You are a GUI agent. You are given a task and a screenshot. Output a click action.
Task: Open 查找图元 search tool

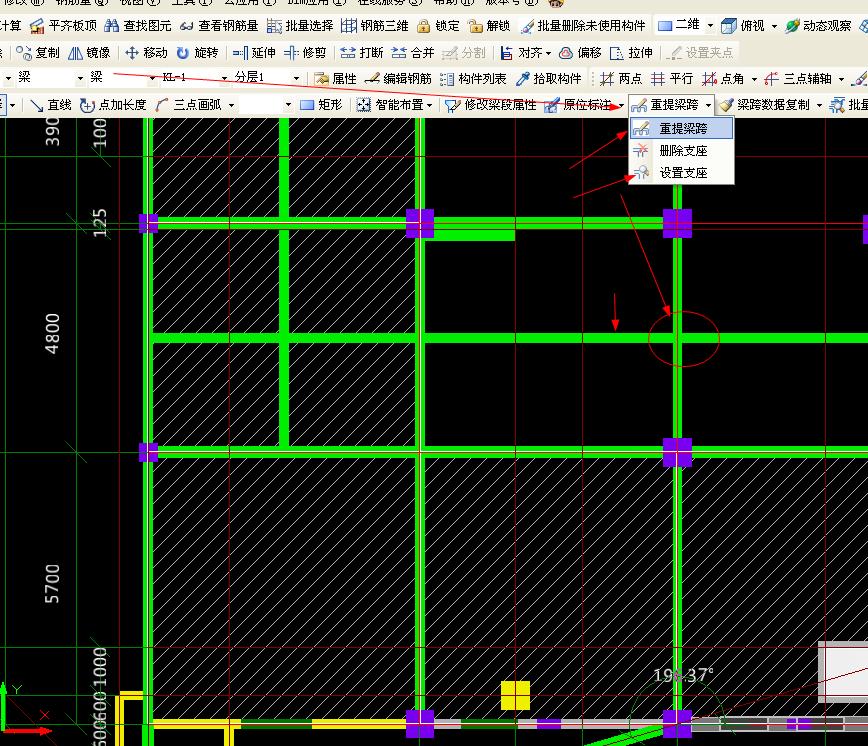point(138,25)
